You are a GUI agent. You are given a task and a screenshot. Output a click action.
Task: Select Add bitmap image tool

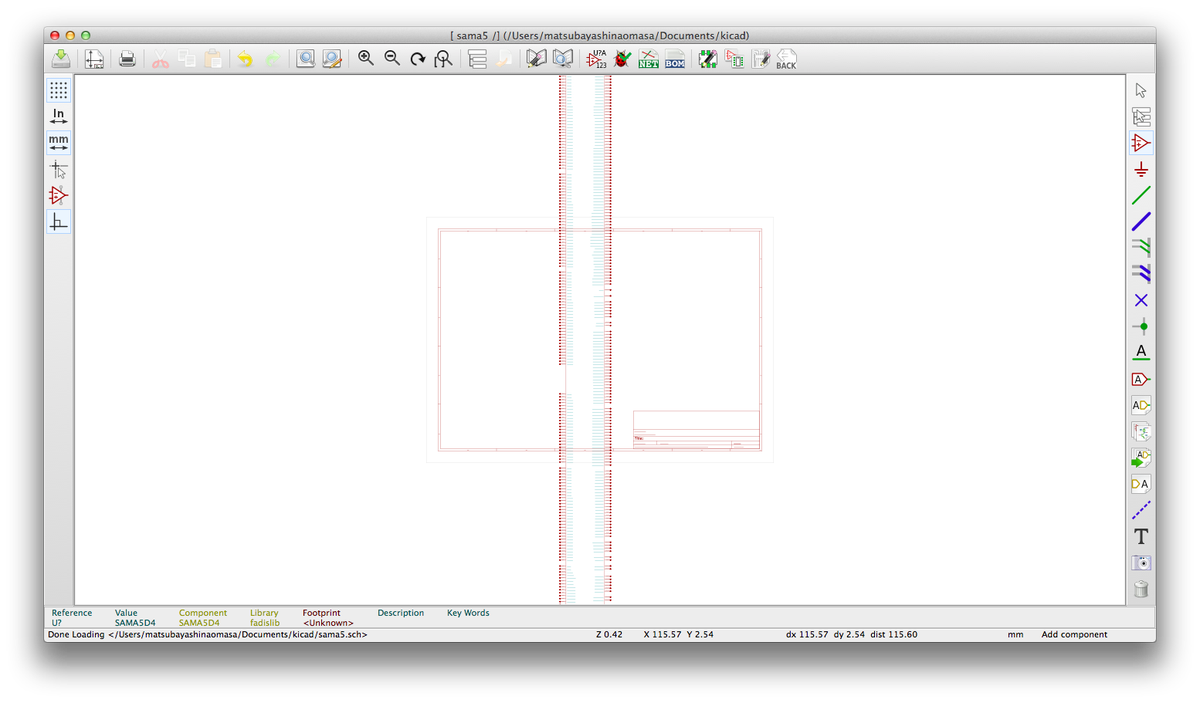[1141, 563]
